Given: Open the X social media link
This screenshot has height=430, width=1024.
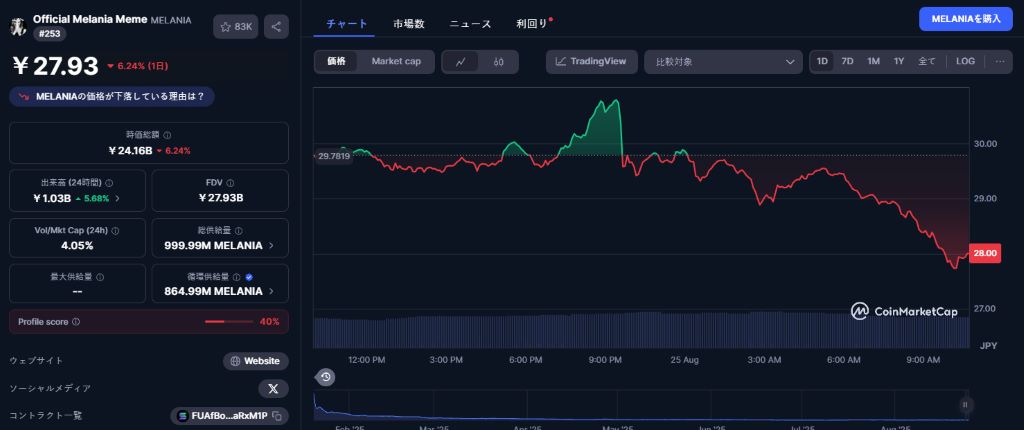Looking at the screenshot, I should coord(274,389).
